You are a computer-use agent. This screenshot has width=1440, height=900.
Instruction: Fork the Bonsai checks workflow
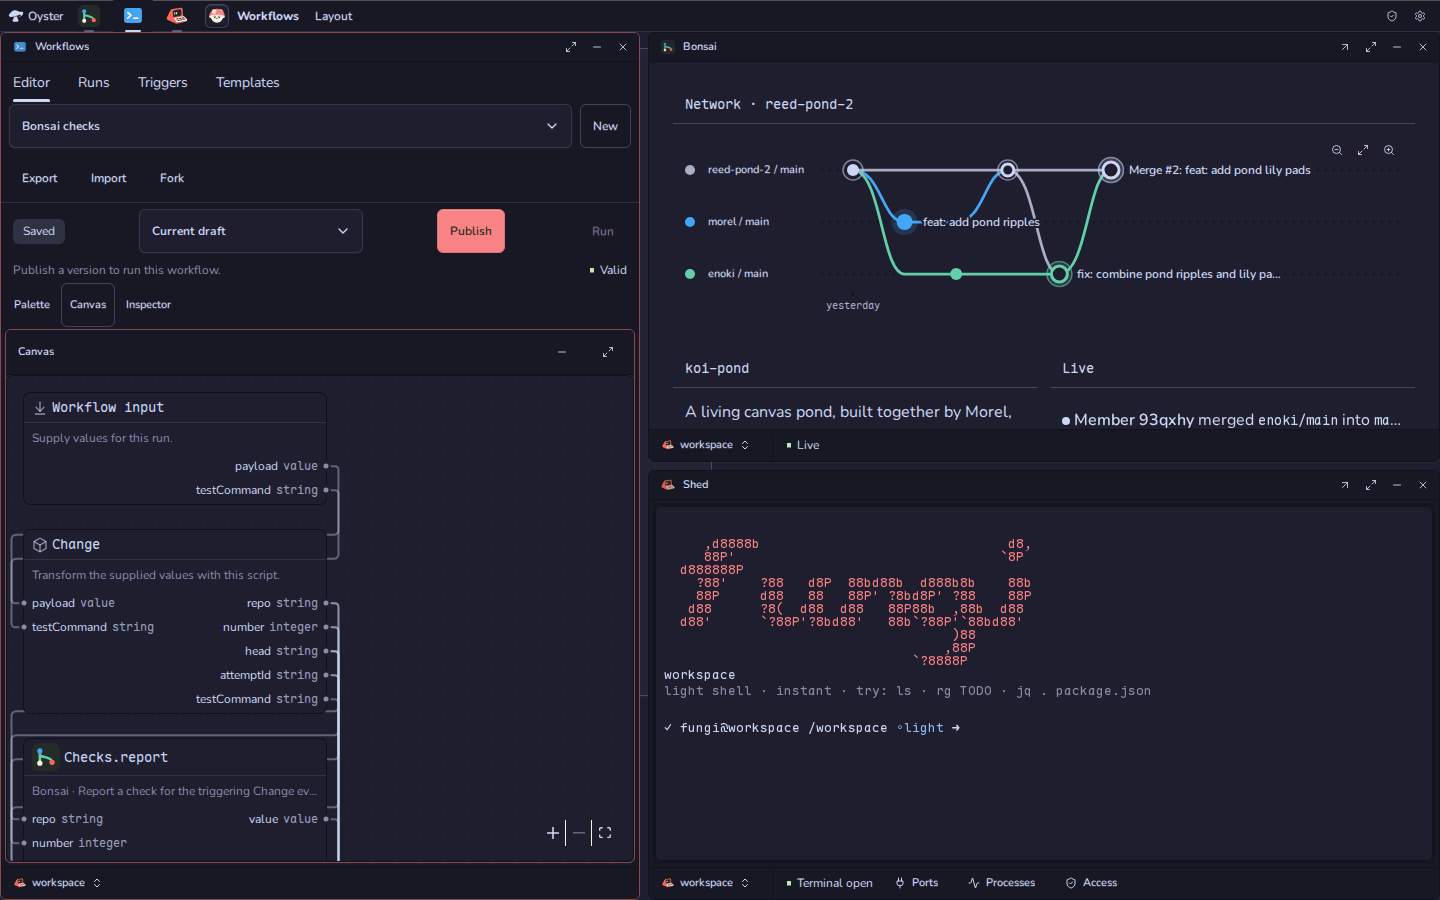[172, 178]
